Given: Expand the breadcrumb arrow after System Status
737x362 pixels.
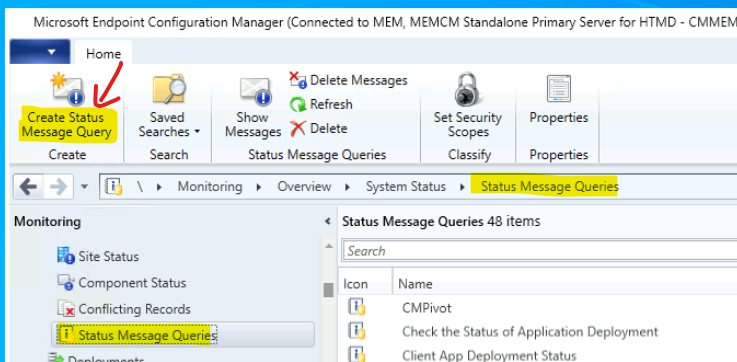Looking at the screenshot, I should click(x=463, y=187).
